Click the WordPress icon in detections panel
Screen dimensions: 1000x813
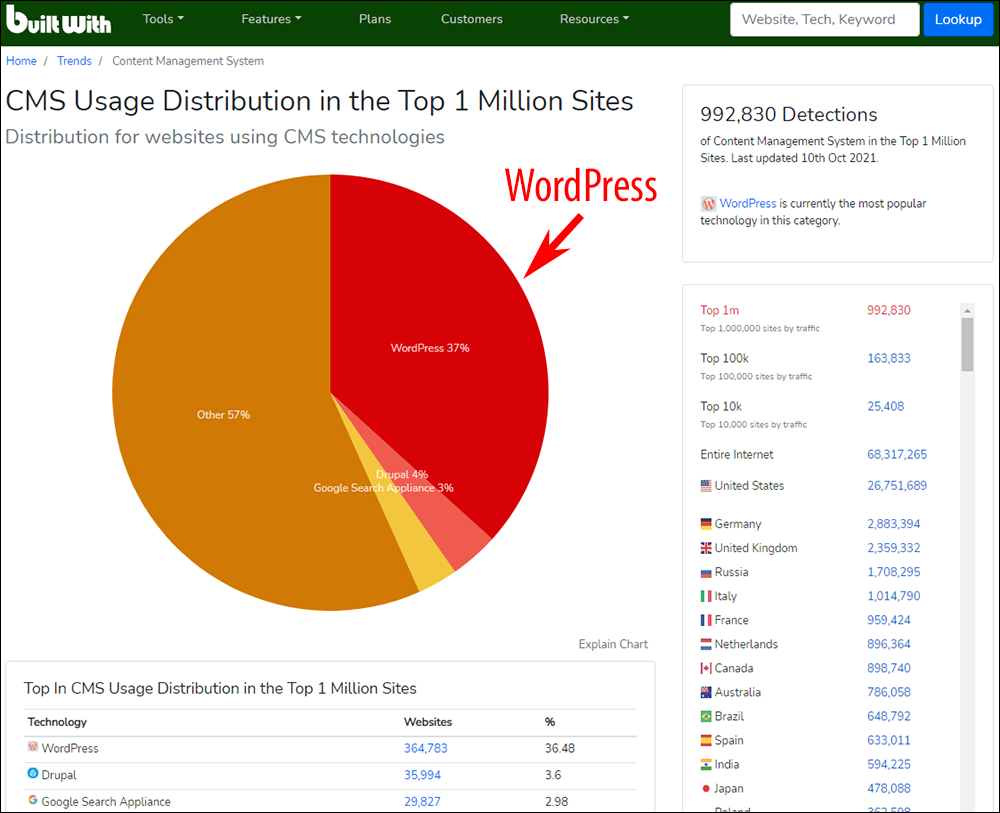click(x=708, y=204)
